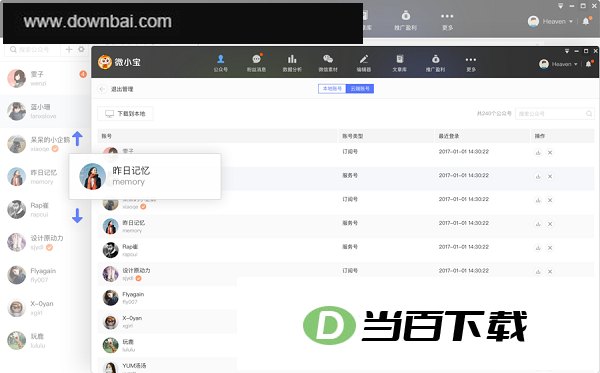The width and height of the screenshot is (600, 373).
Task: Click the 昨日记忆 memory drag card
Action: (x=145, y=176)
